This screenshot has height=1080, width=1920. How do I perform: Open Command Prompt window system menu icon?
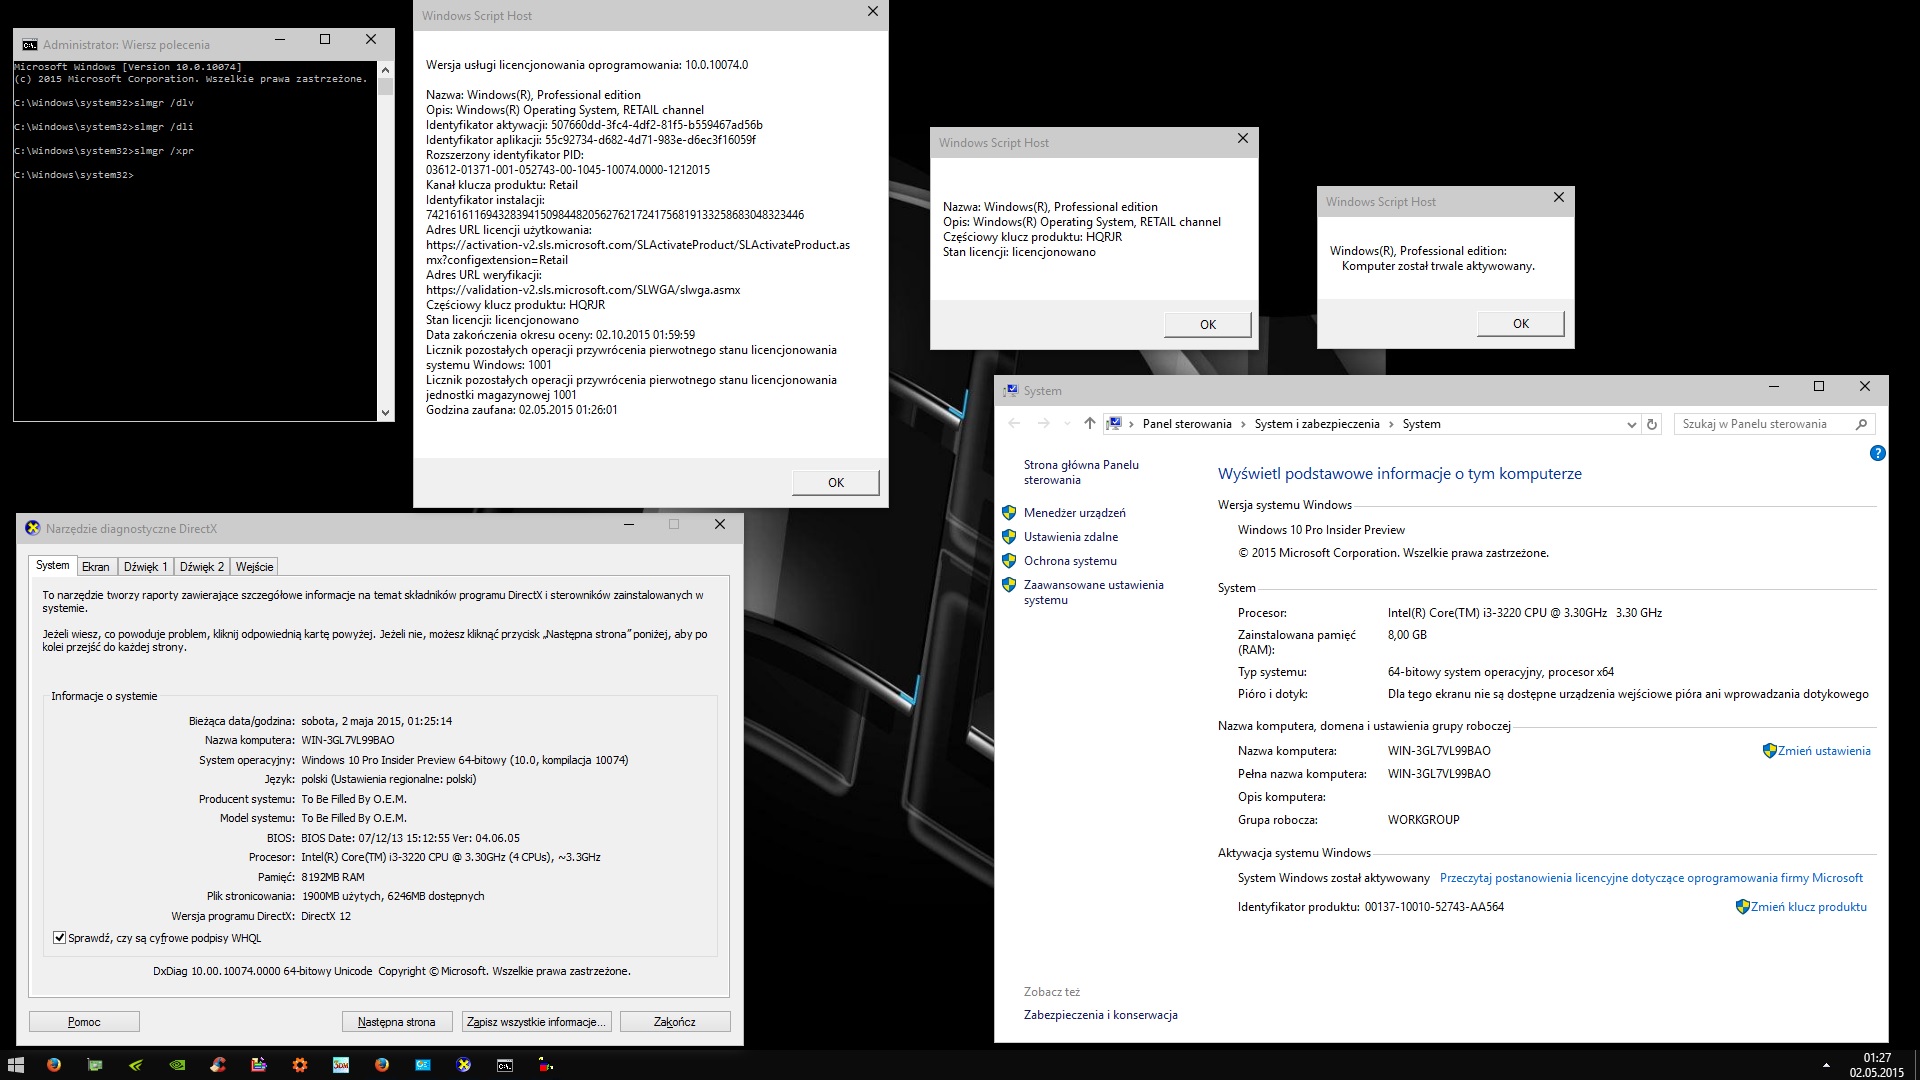(x=29, y=44)
